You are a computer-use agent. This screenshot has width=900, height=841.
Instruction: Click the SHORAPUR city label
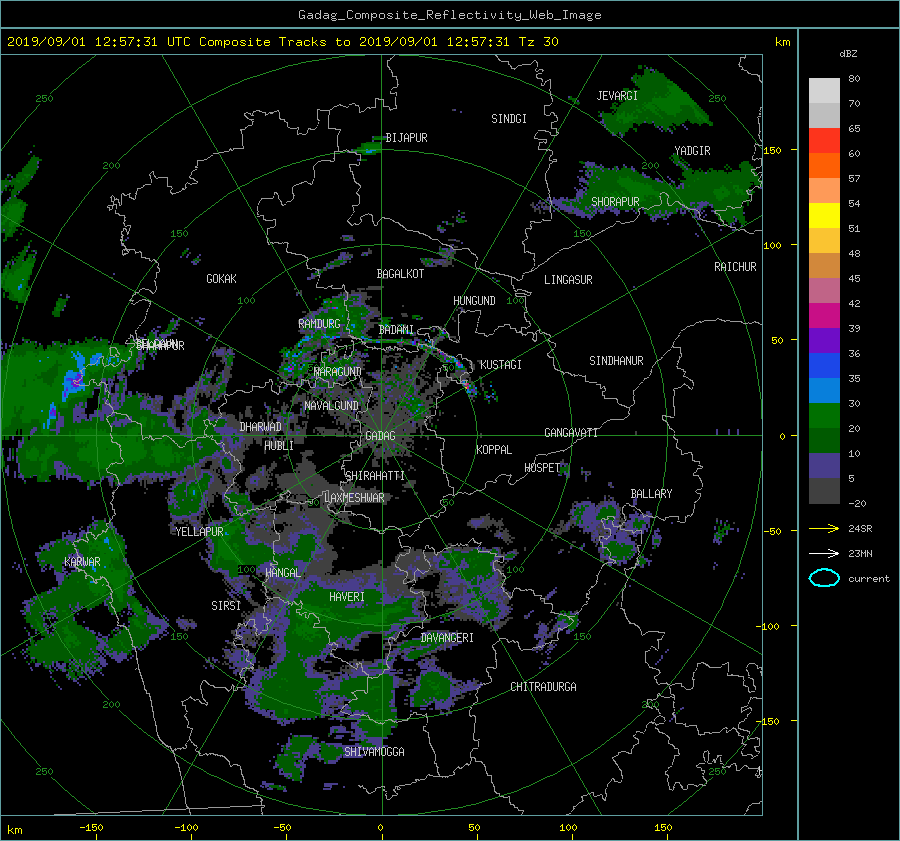pos(615,202)
